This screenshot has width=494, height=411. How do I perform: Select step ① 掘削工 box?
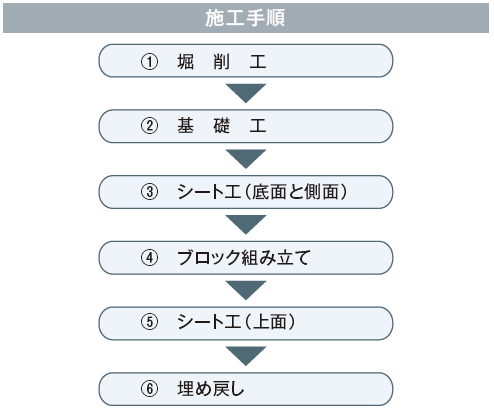[246, 61]
